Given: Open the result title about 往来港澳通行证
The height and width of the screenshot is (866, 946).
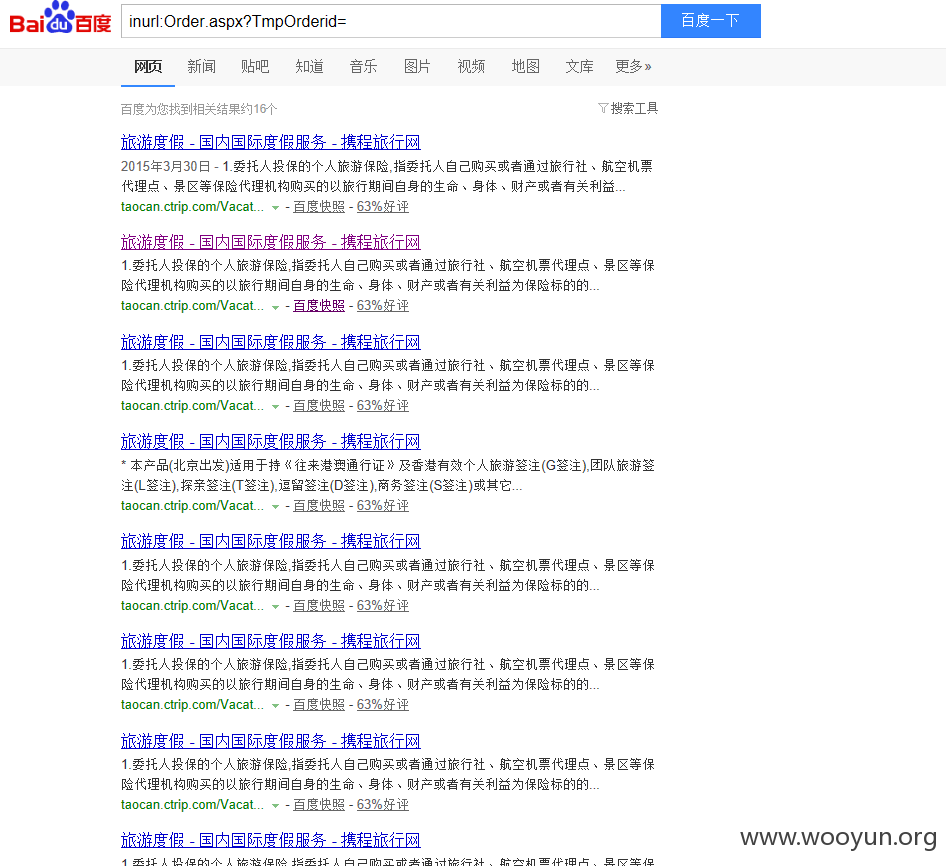Looking at the screenshot, I should coord(270,442).
